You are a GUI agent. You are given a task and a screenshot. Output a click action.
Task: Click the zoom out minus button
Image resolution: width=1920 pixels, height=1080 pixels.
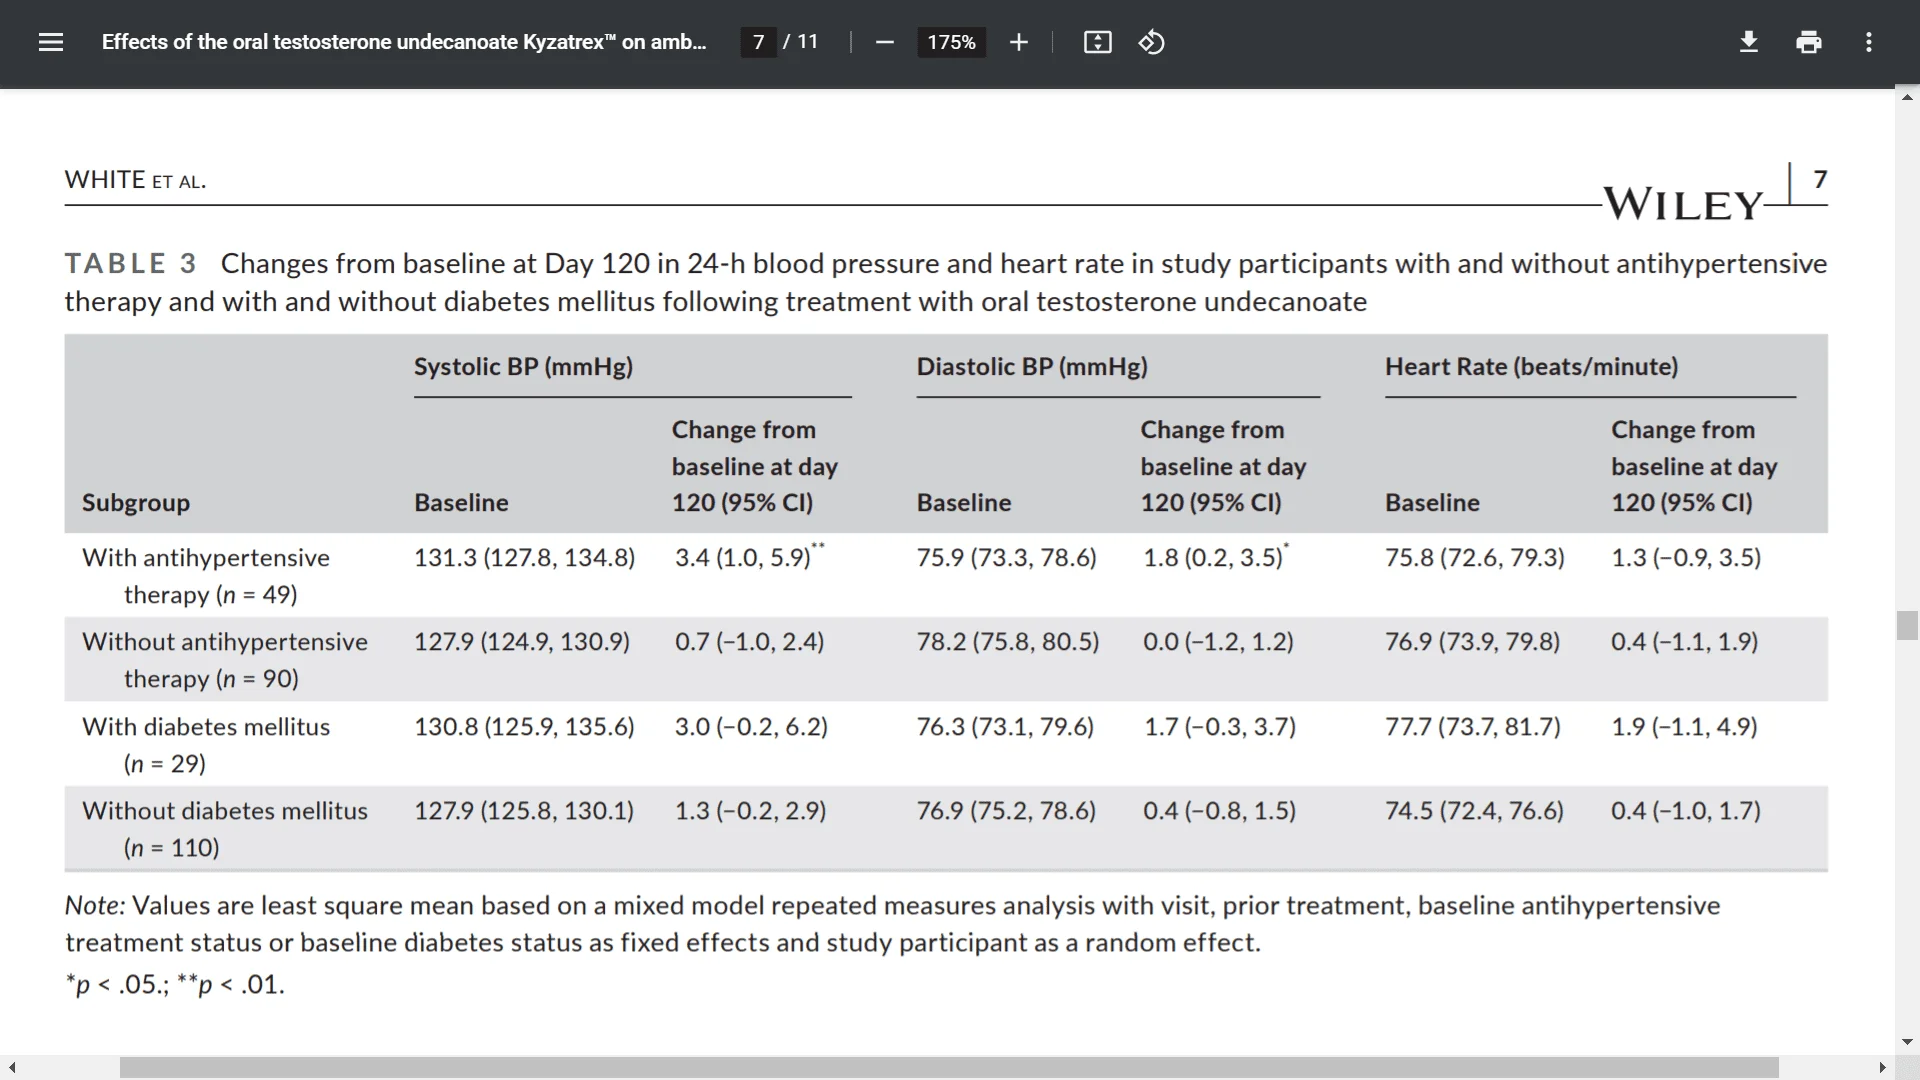click(884, 42)
